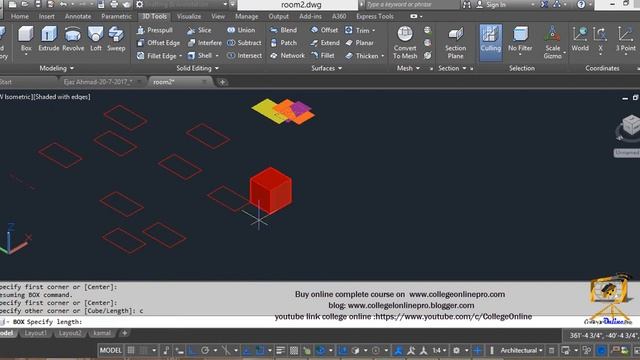Open the Home ribbon tab

point(20,16)
